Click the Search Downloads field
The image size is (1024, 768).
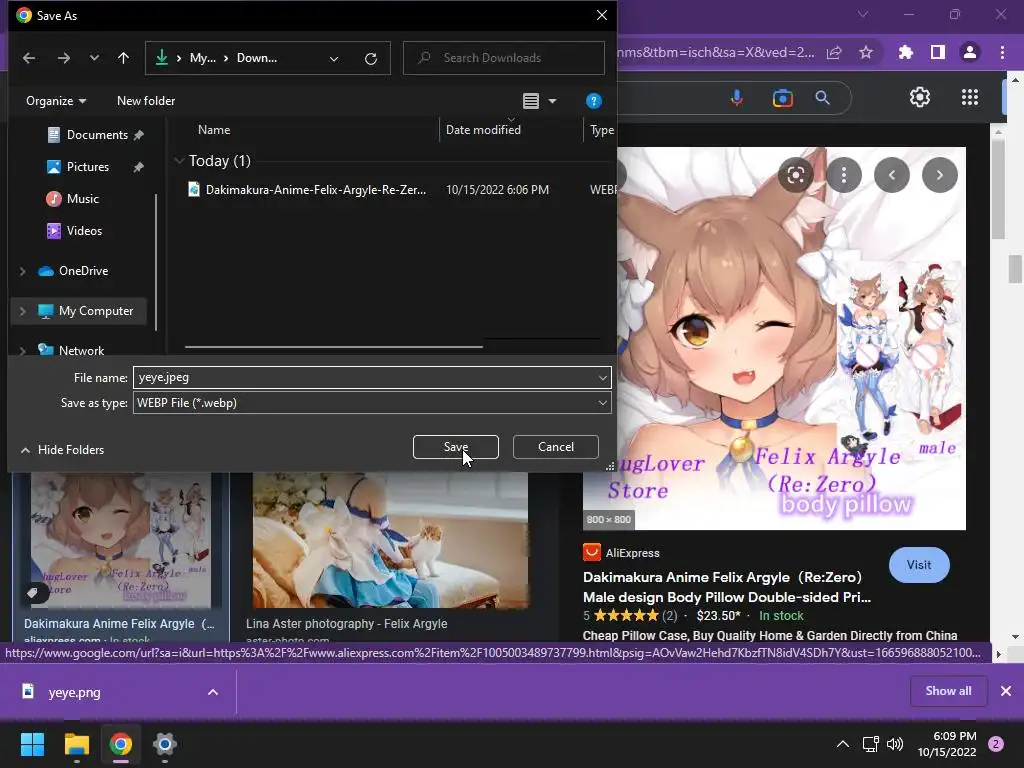504,58
